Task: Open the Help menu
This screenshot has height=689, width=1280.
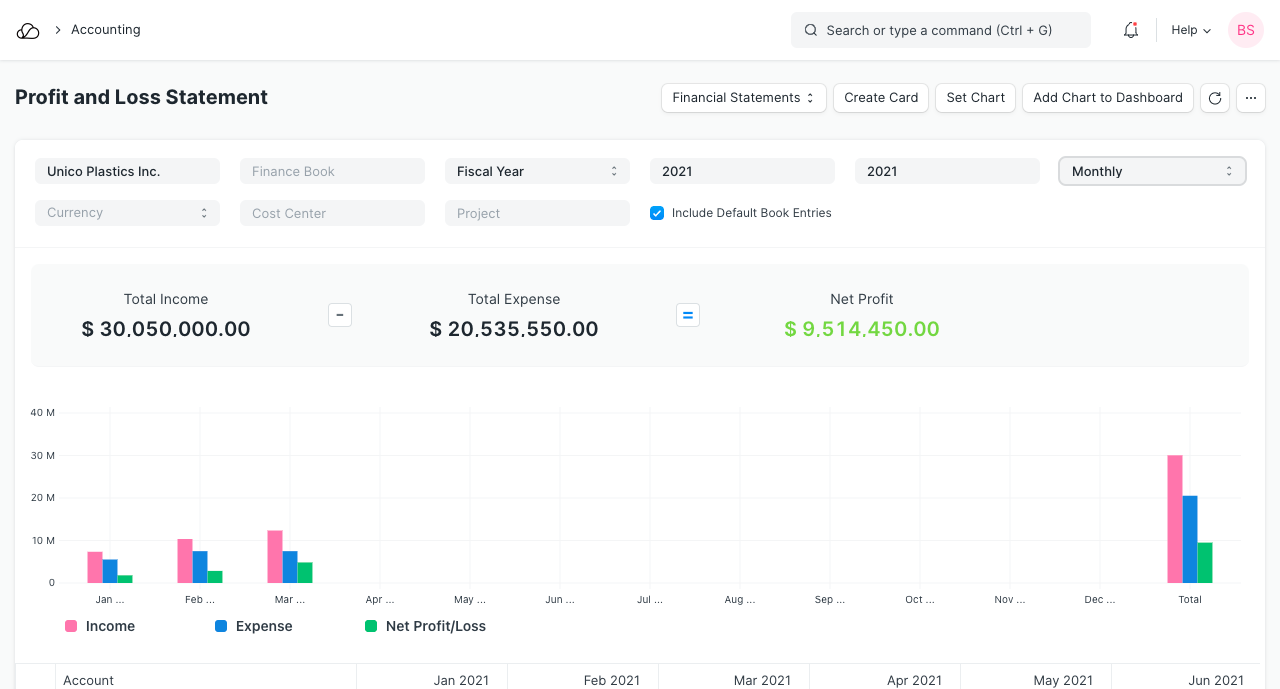Action: (x=1191, y=30)
